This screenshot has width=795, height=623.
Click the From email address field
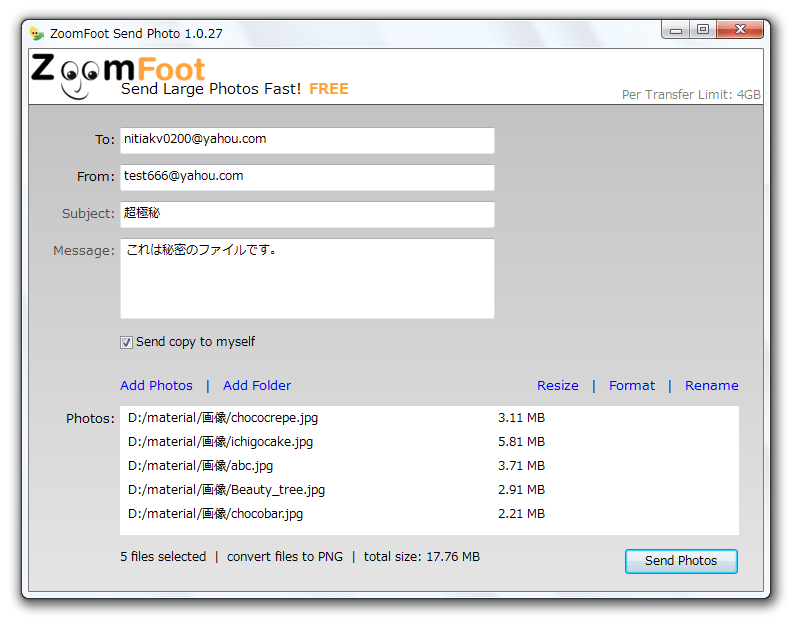[307, 177]
